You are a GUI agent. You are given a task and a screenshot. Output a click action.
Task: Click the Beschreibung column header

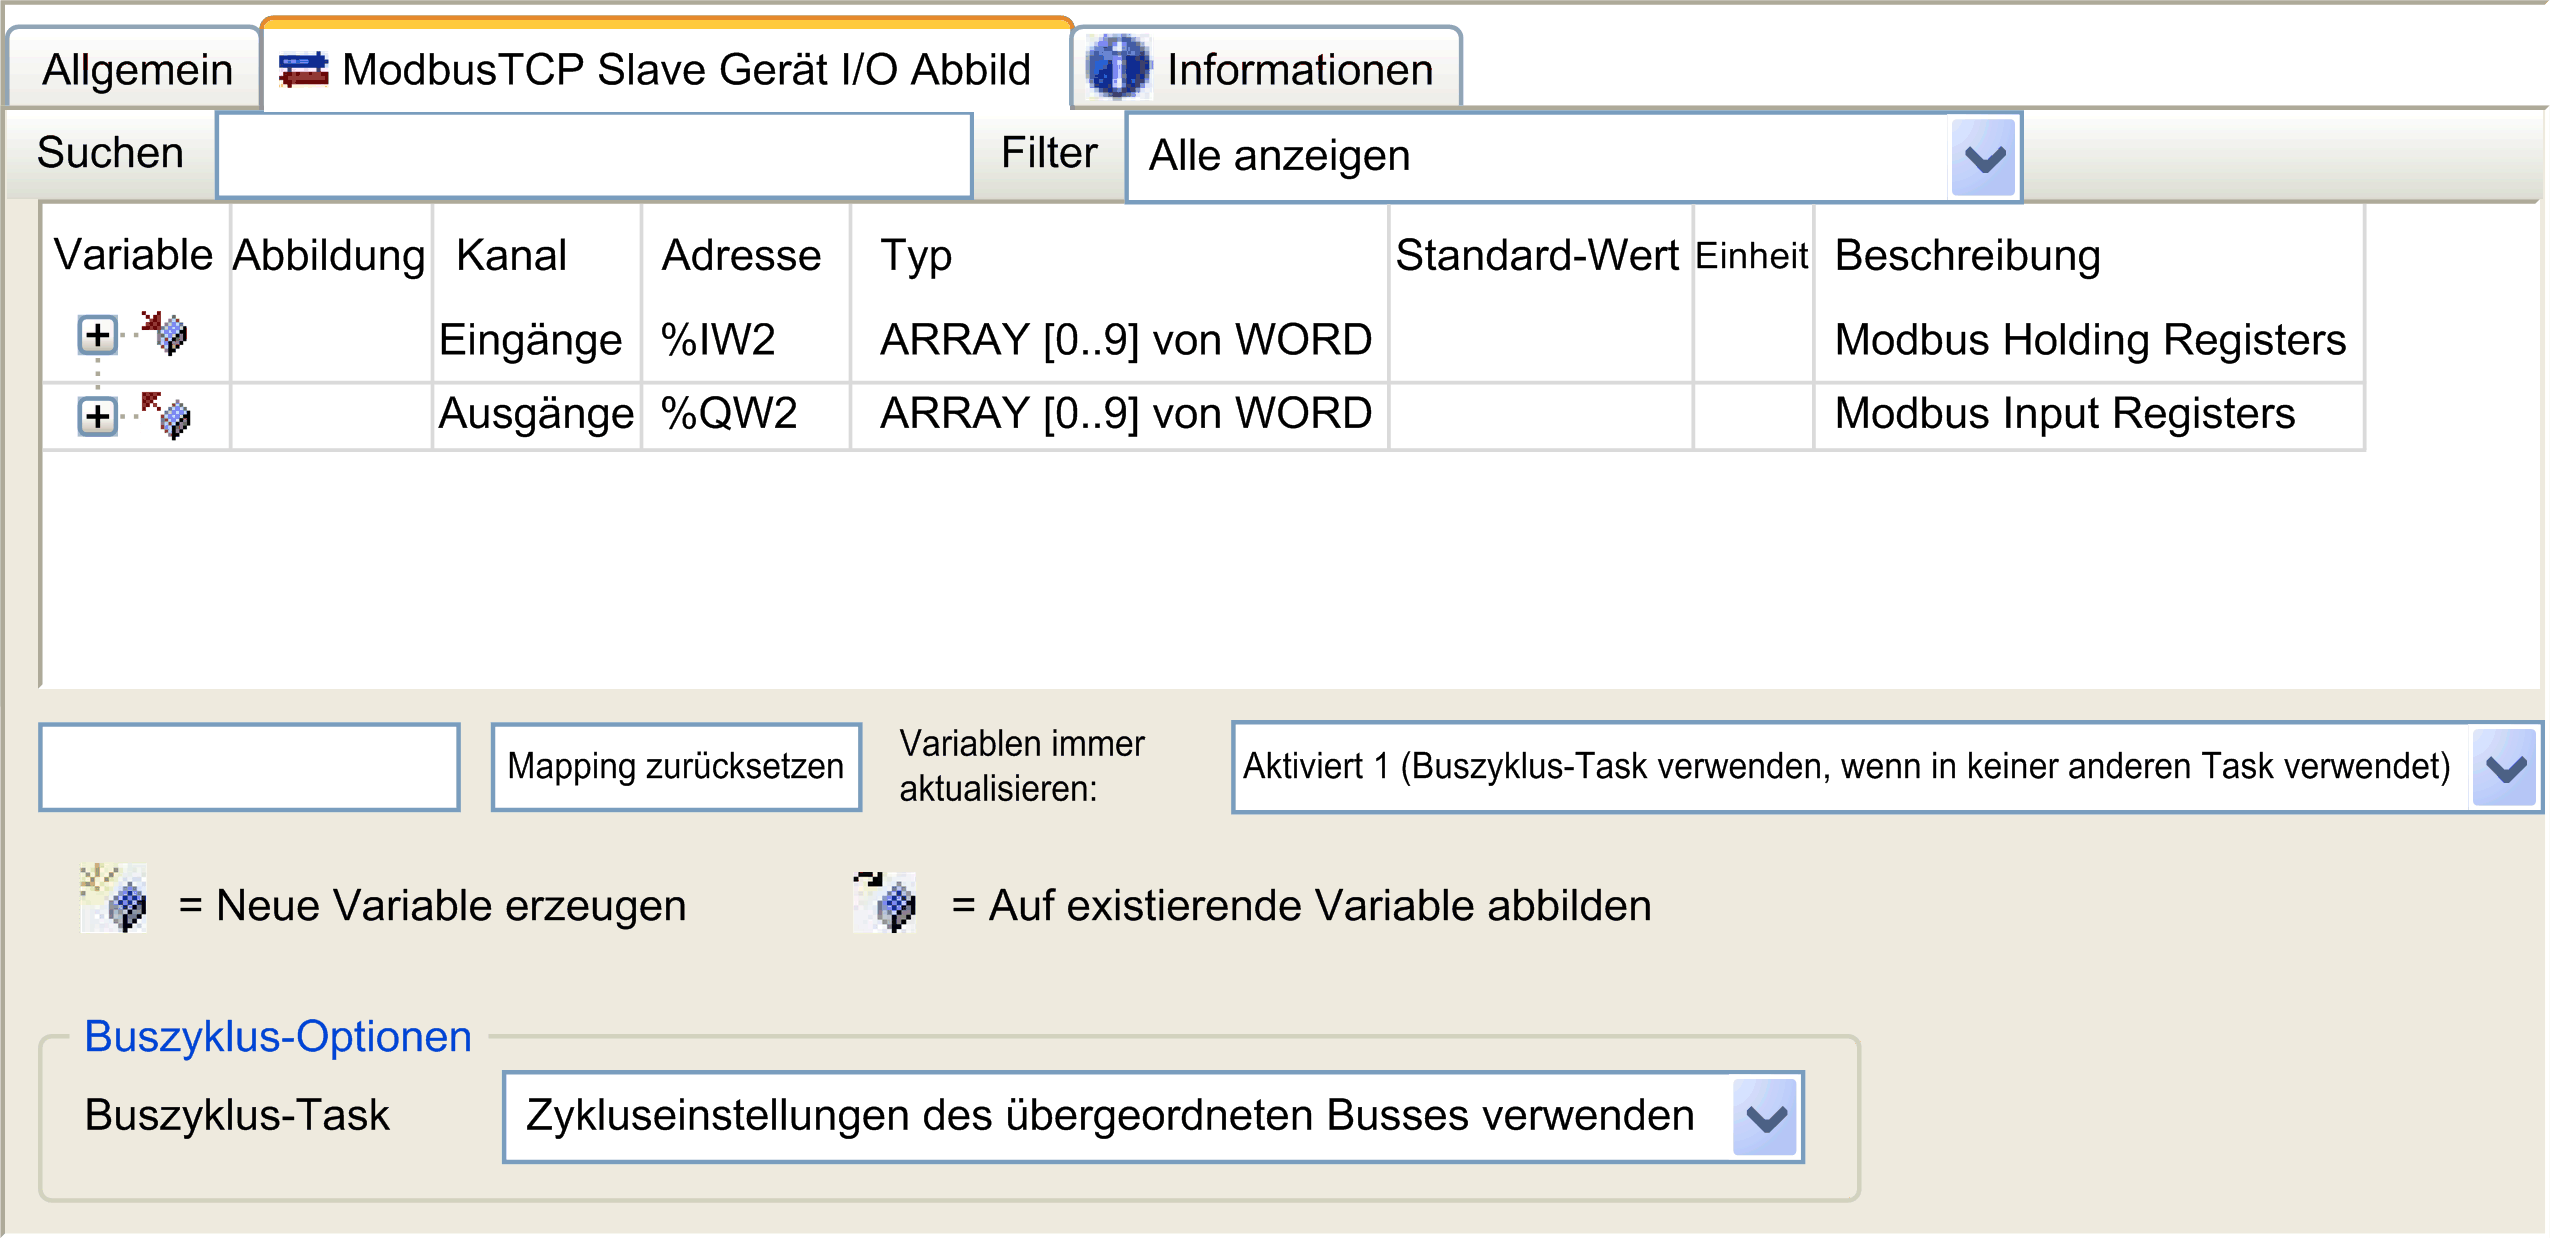[x=1967, y=256]
